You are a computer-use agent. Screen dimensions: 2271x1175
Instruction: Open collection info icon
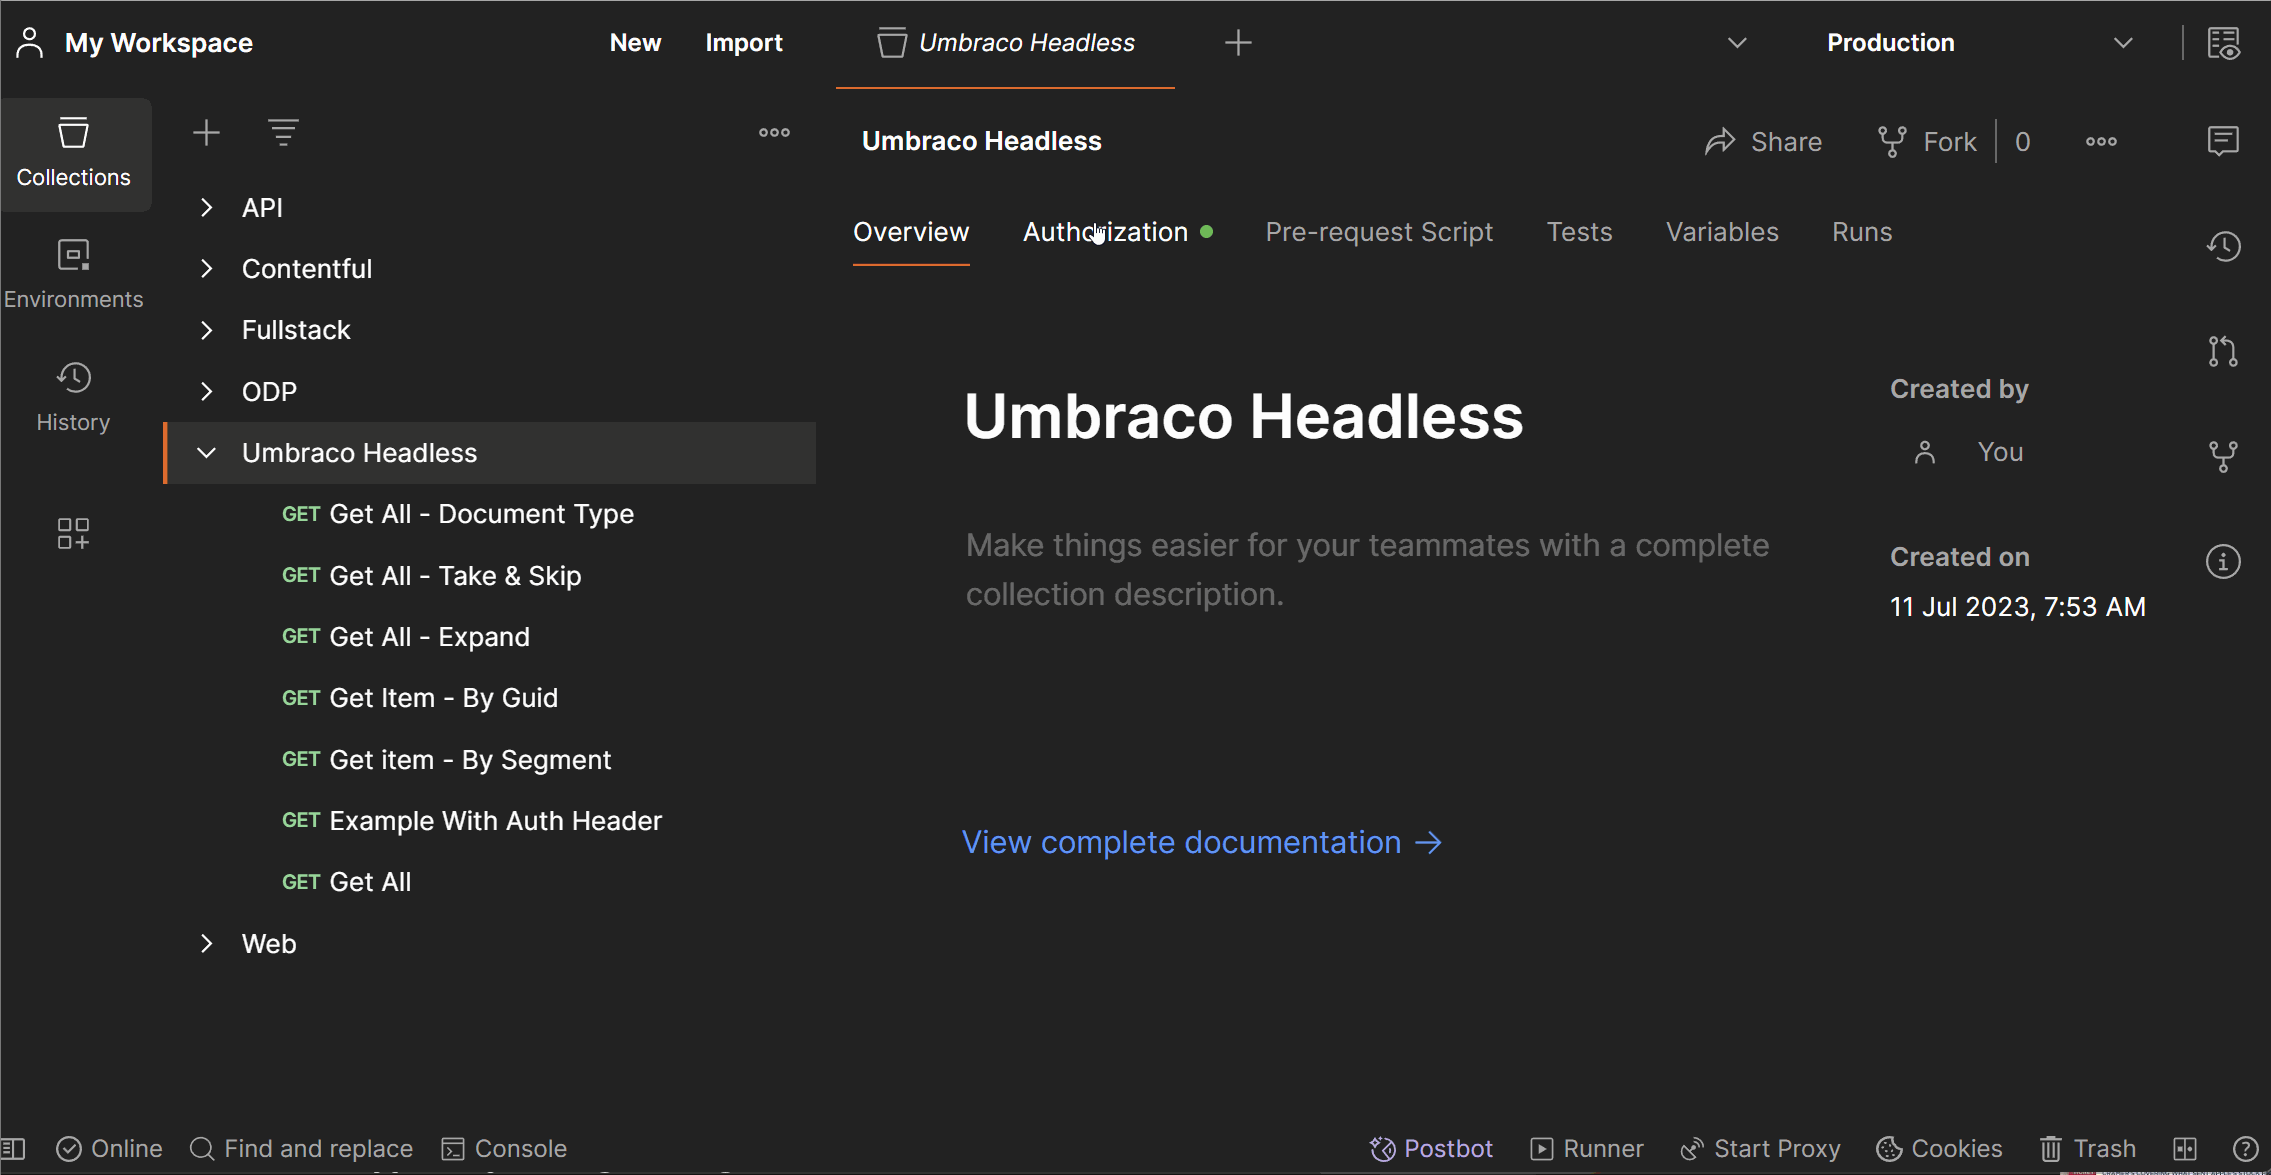tap(2223, 561)
